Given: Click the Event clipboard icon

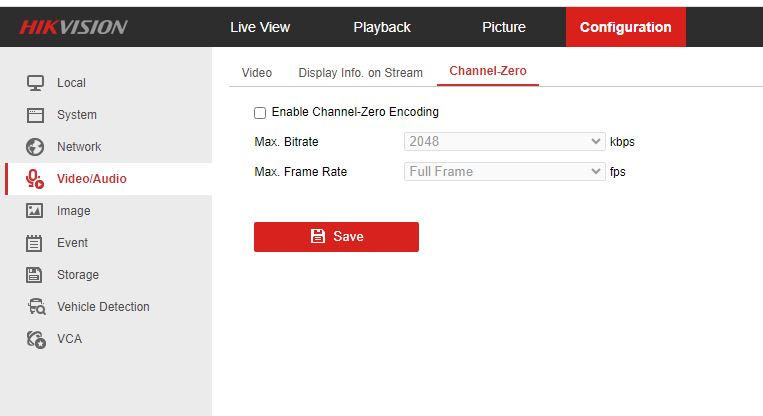Looking at the screenshot, I should click(x=35, y=243).
